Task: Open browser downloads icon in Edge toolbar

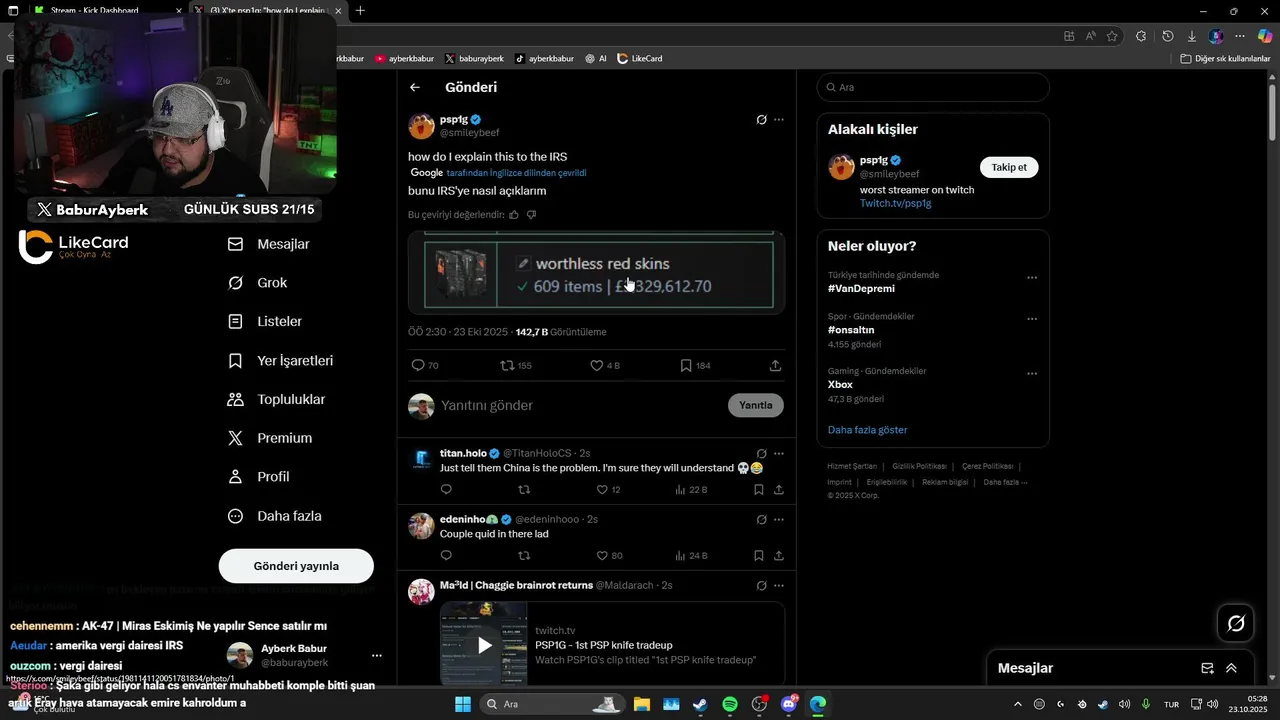Action: pyautogui.click(x=1191, y=36)
